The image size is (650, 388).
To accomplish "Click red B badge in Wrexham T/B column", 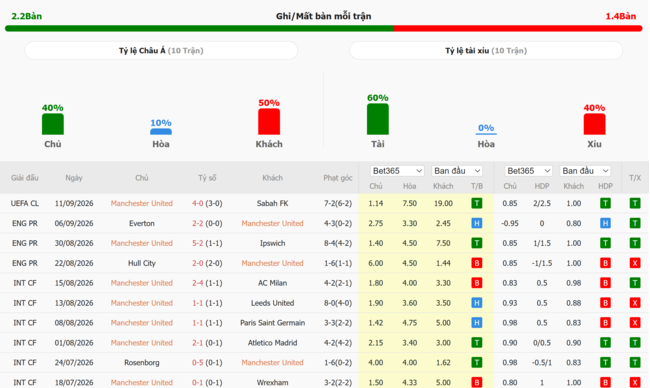I will (x=477, y=383).
